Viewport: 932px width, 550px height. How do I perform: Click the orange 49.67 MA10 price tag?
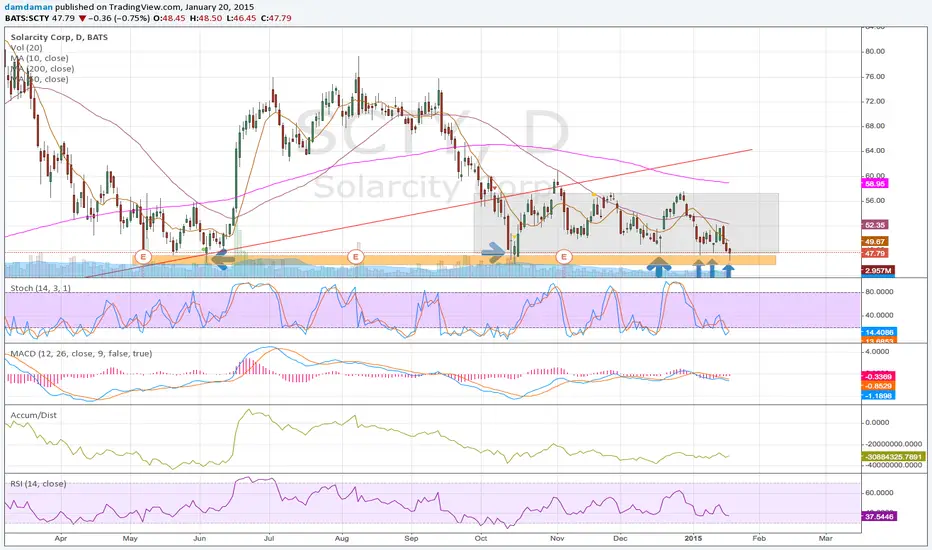pos(876,241)
